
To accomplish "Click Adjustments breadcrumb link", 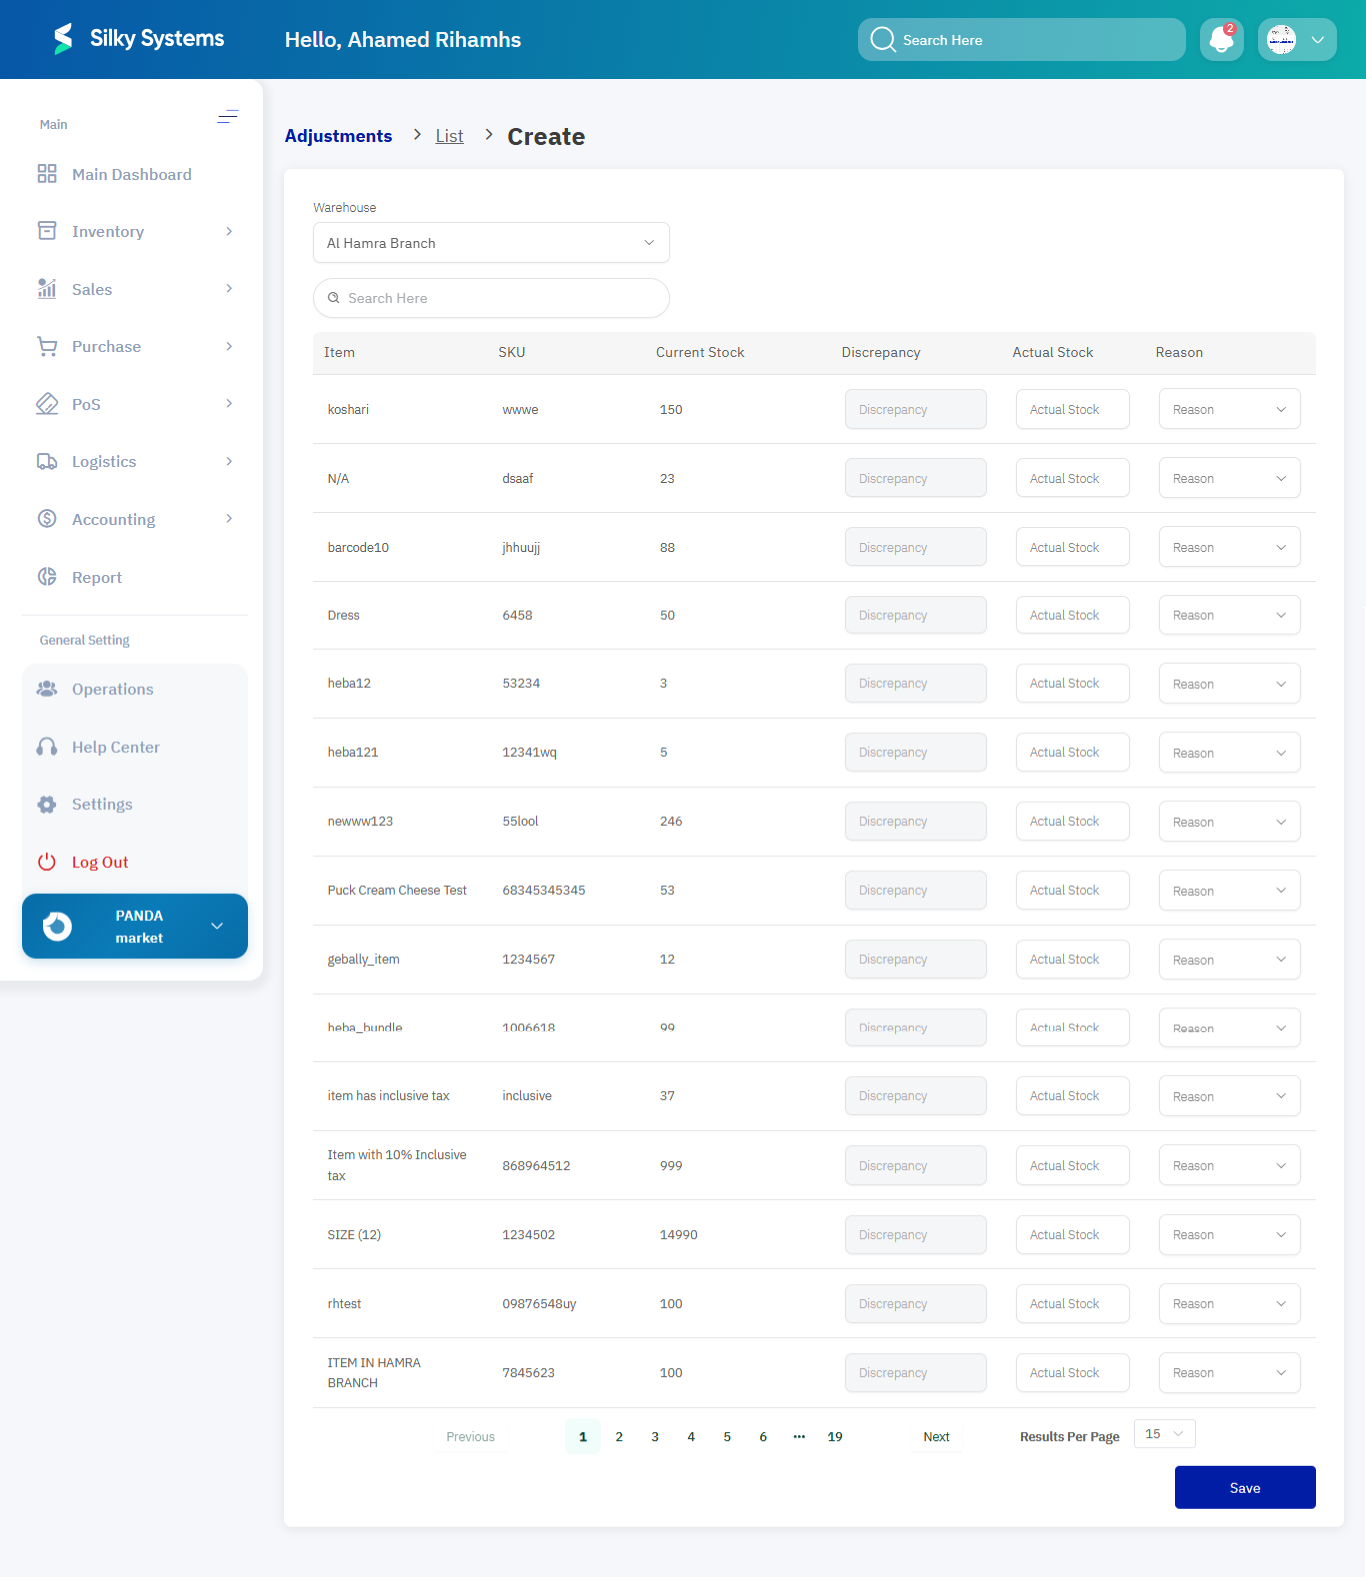I will click(x=338, y=136).
